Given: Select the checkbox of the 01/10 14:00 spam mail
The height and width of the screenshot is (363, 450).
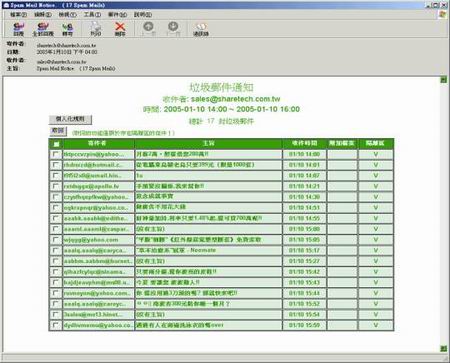Looking at the screenshot, I should [56, 154].
